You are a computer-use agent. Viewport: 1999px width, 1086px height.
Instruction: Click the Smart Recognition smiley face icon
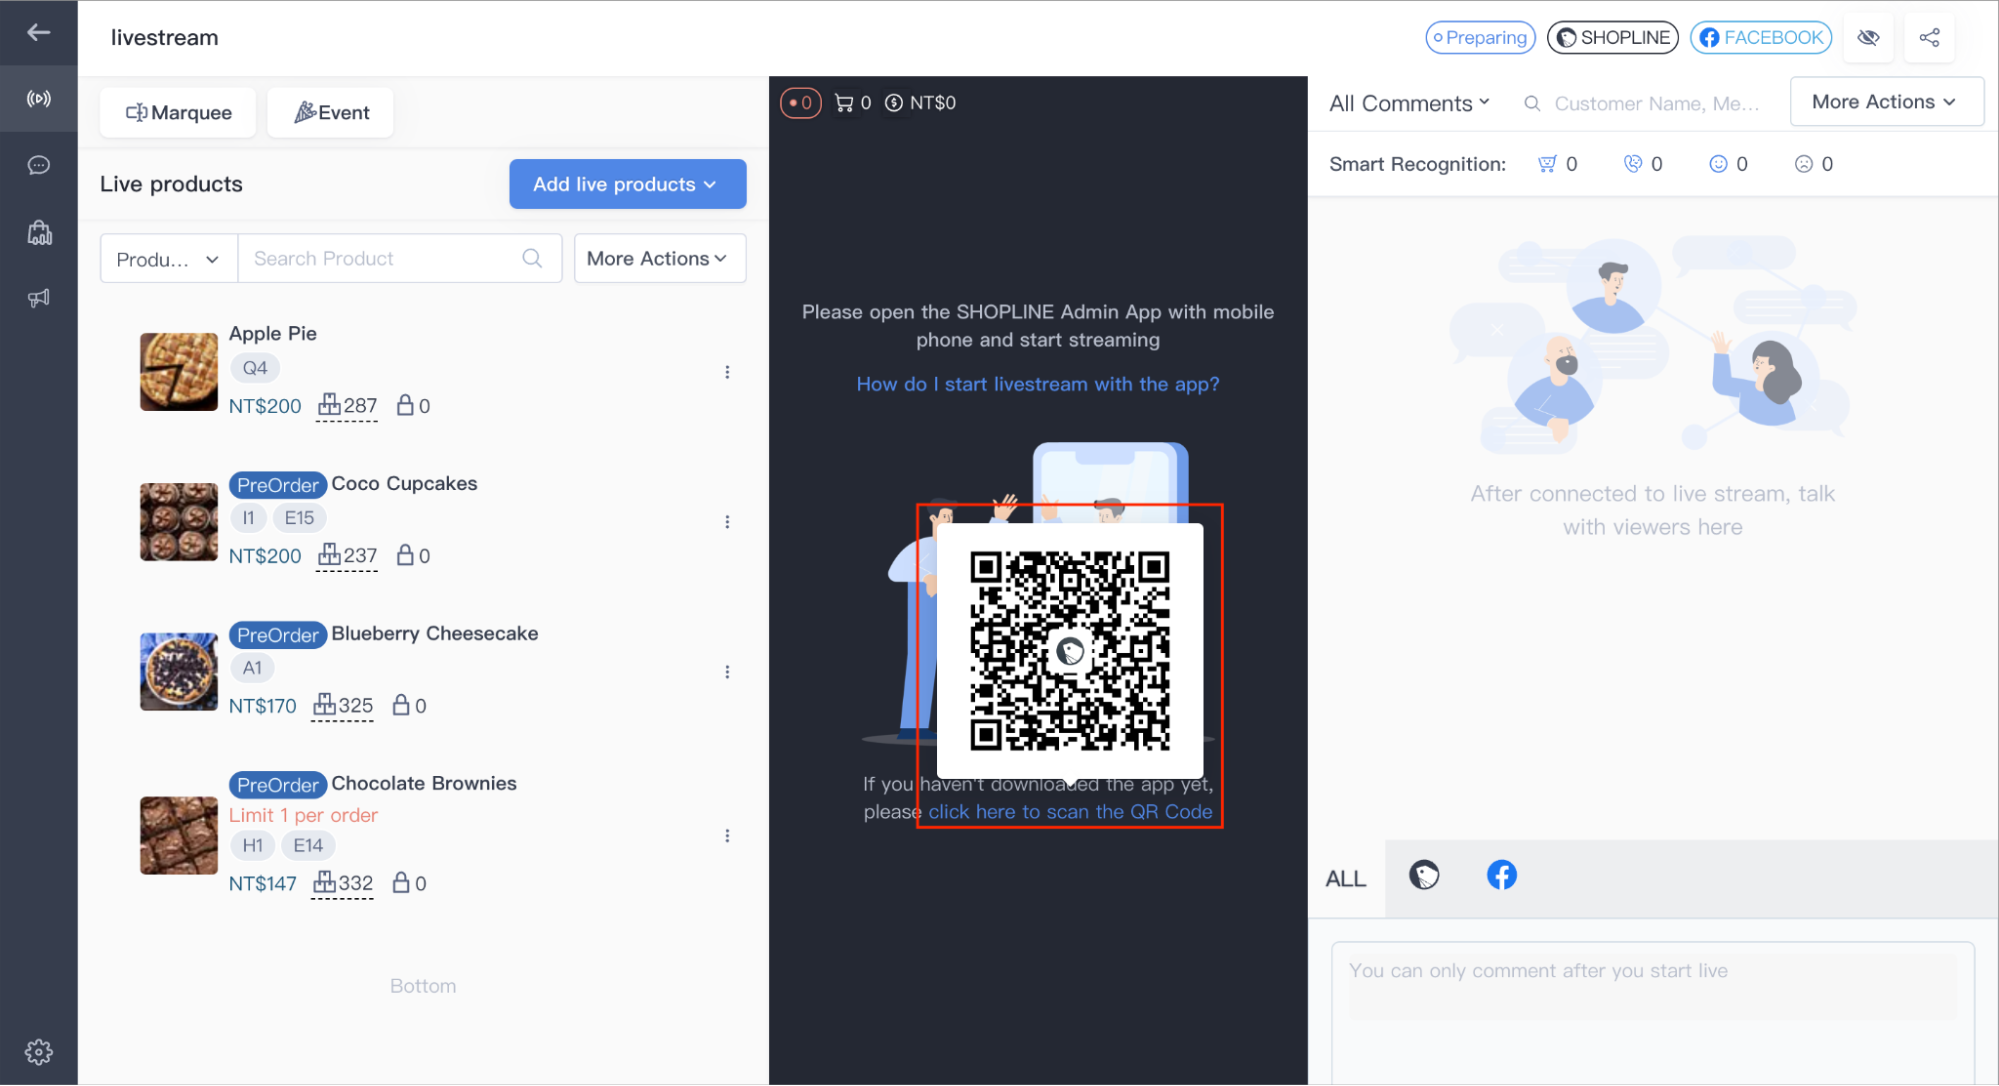[1718, 164]
